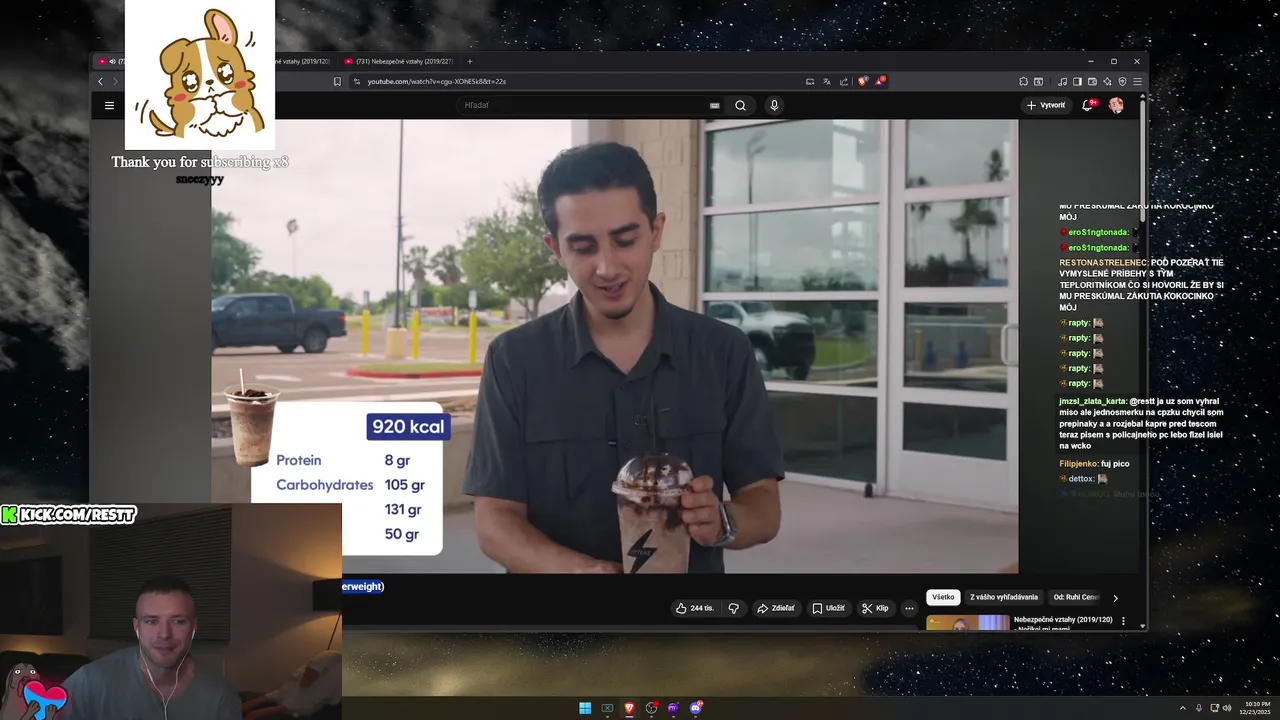This screenshot has height=720, width=1280.
Task: Create a clip with Klip button
Action: coord(875,608)
